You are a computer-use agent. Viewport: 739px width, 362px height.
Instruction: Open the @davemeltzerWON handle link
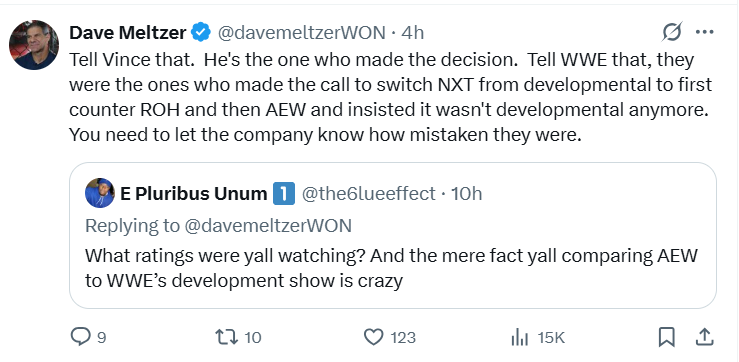(x=301, y=33)
